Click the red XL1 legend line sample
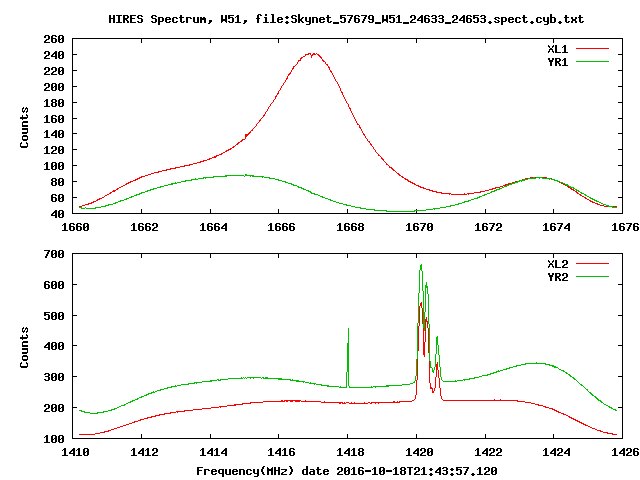Screen dimensions: 640x480 pos(592,49)
